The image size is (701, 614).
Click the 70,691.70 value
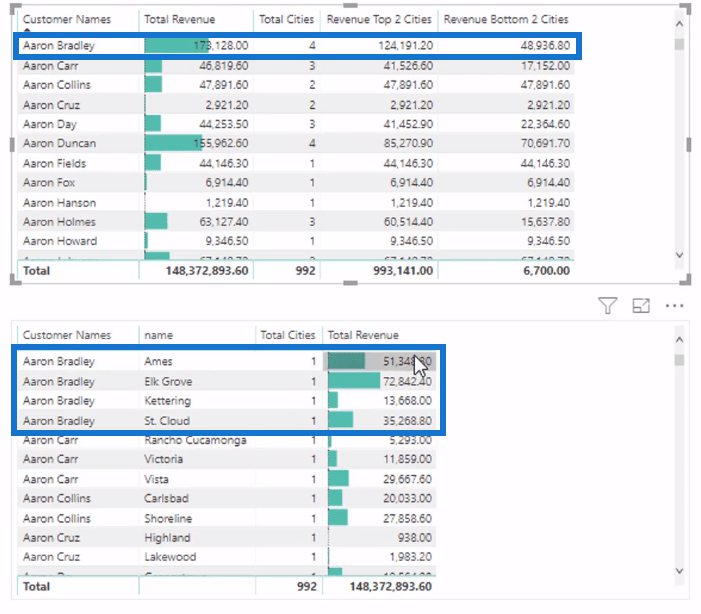tap(545, 143)
